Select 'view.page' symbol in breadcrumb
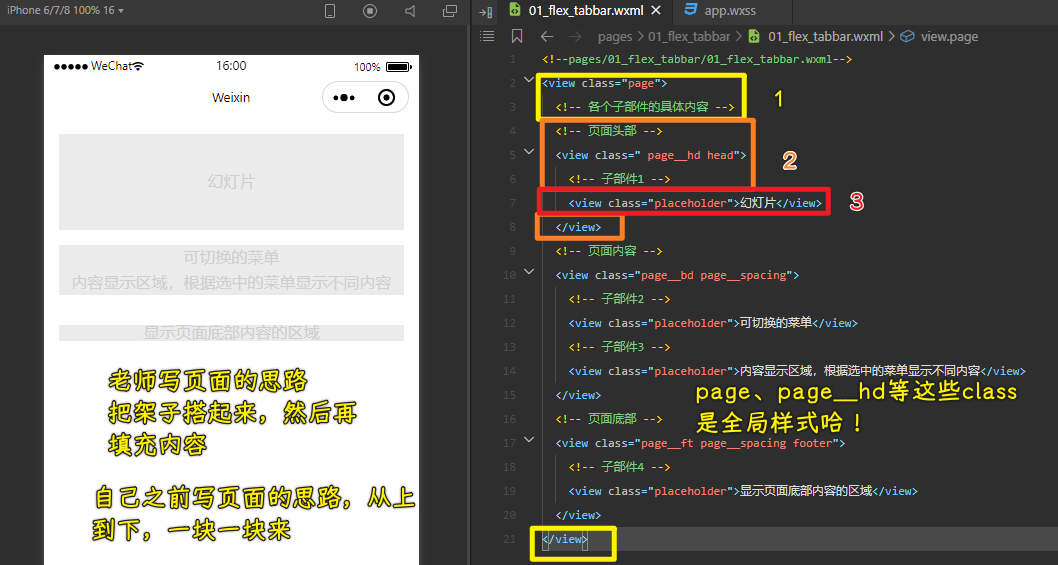The image size is (1058, 565). pos(949,36)
